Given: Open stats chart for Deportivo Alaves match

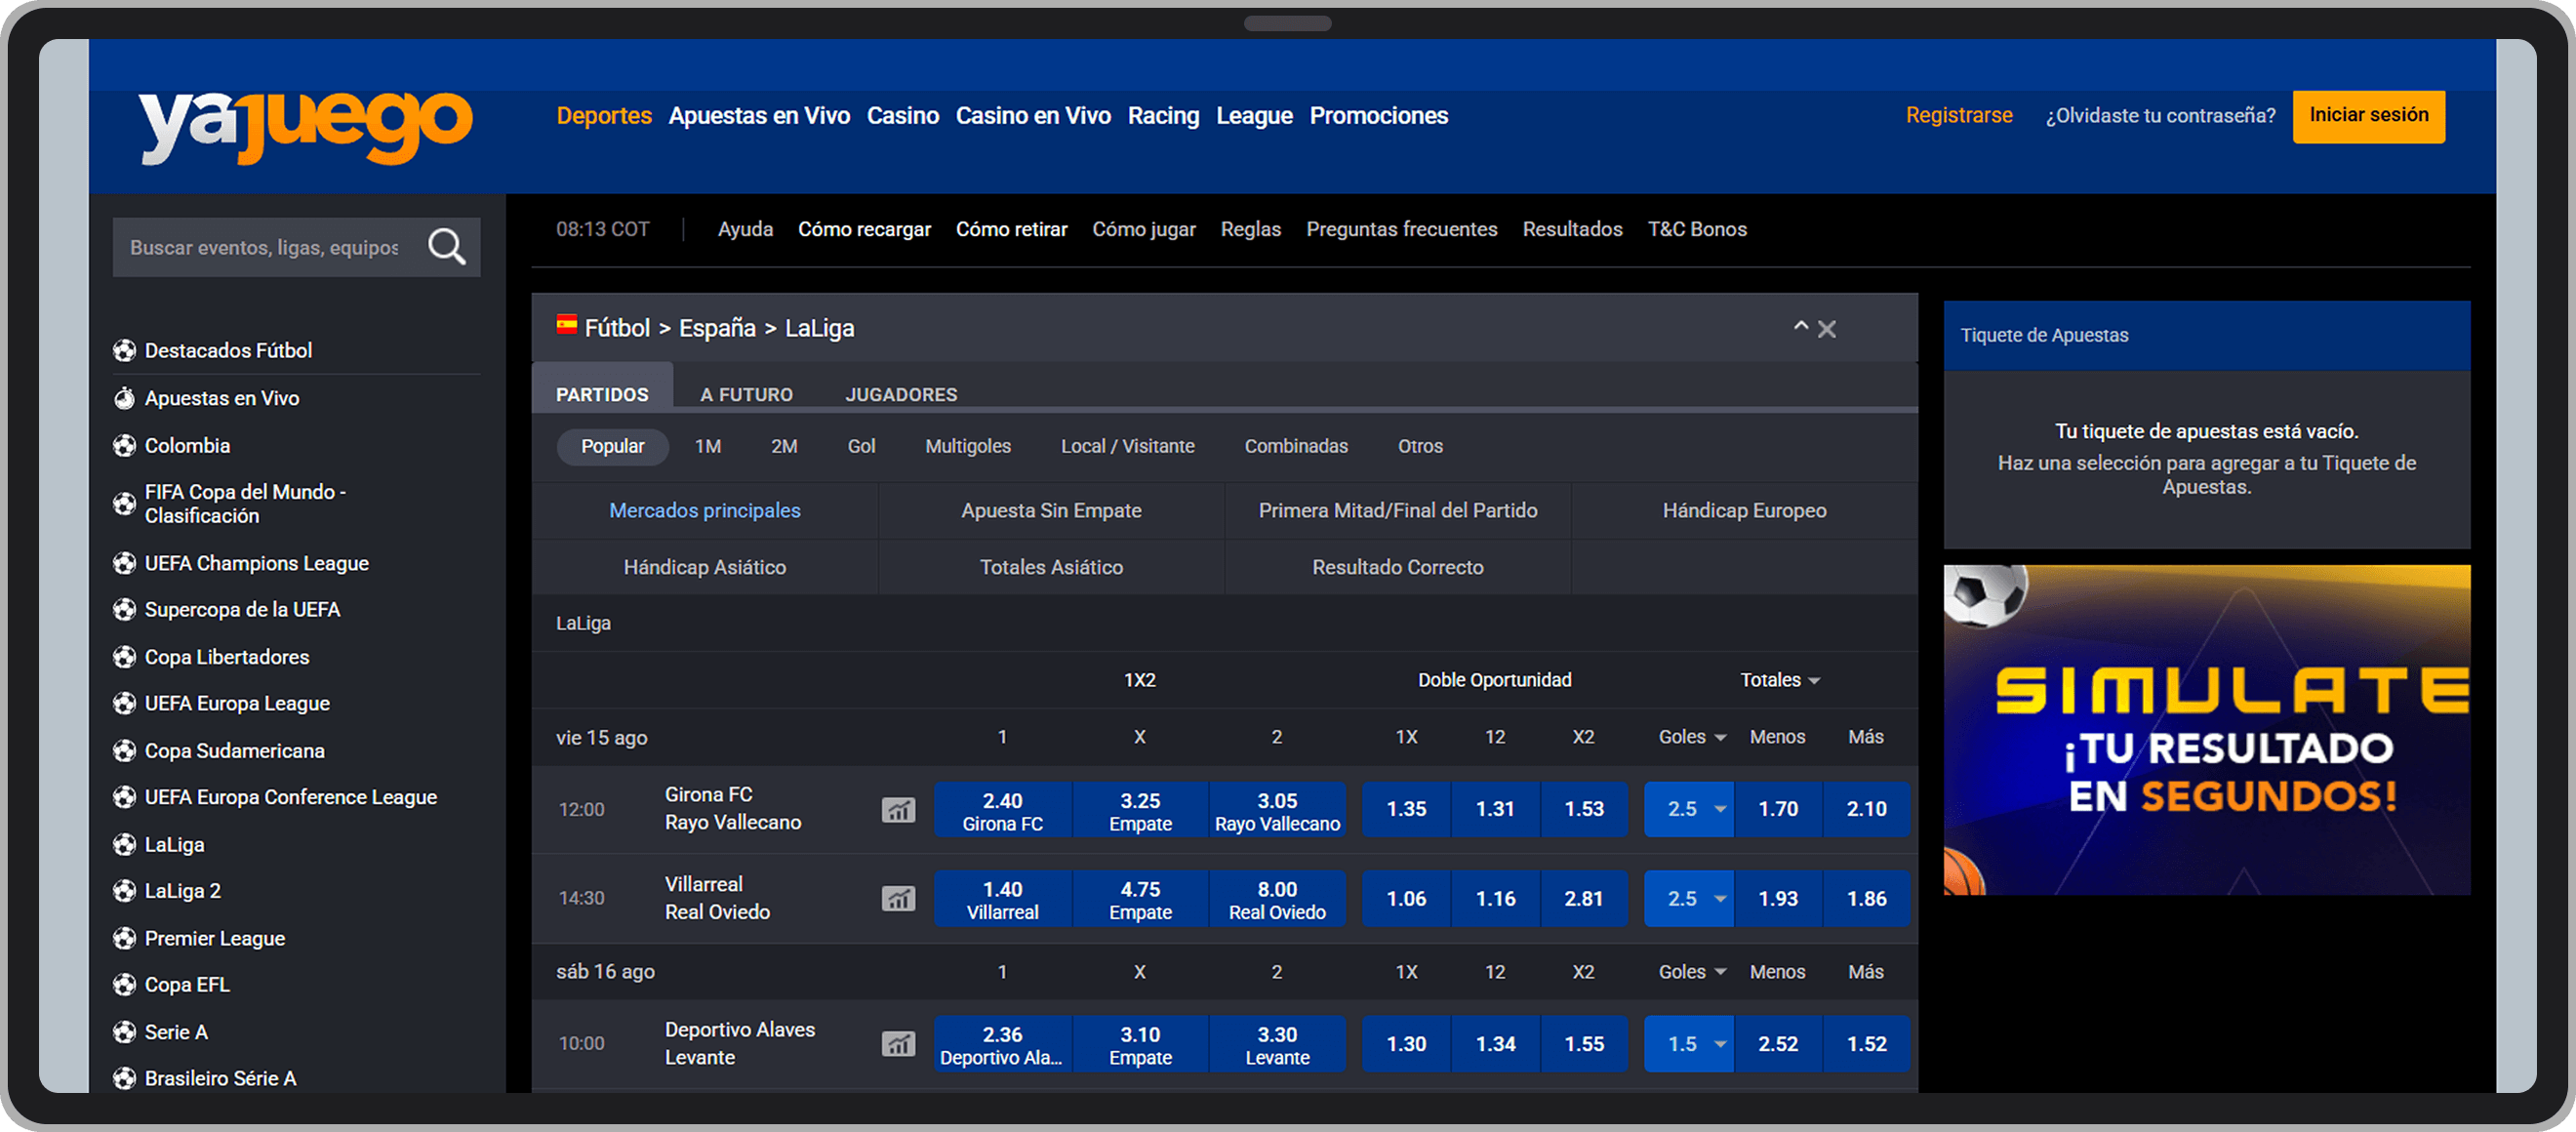Looking at the screenshot, I should click(x=898, y=1044).
